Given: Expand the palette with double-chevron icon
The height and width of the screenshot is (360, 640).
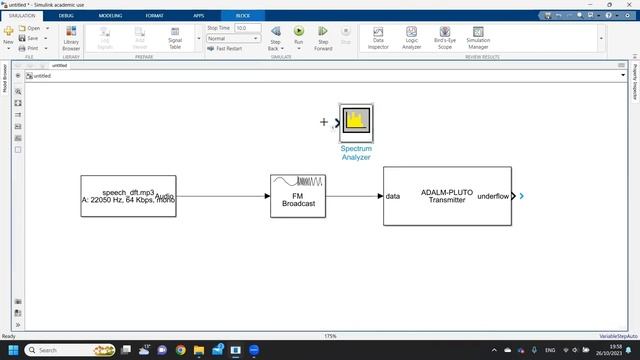Looking at the screenshot, I should [x=18, y=325].
